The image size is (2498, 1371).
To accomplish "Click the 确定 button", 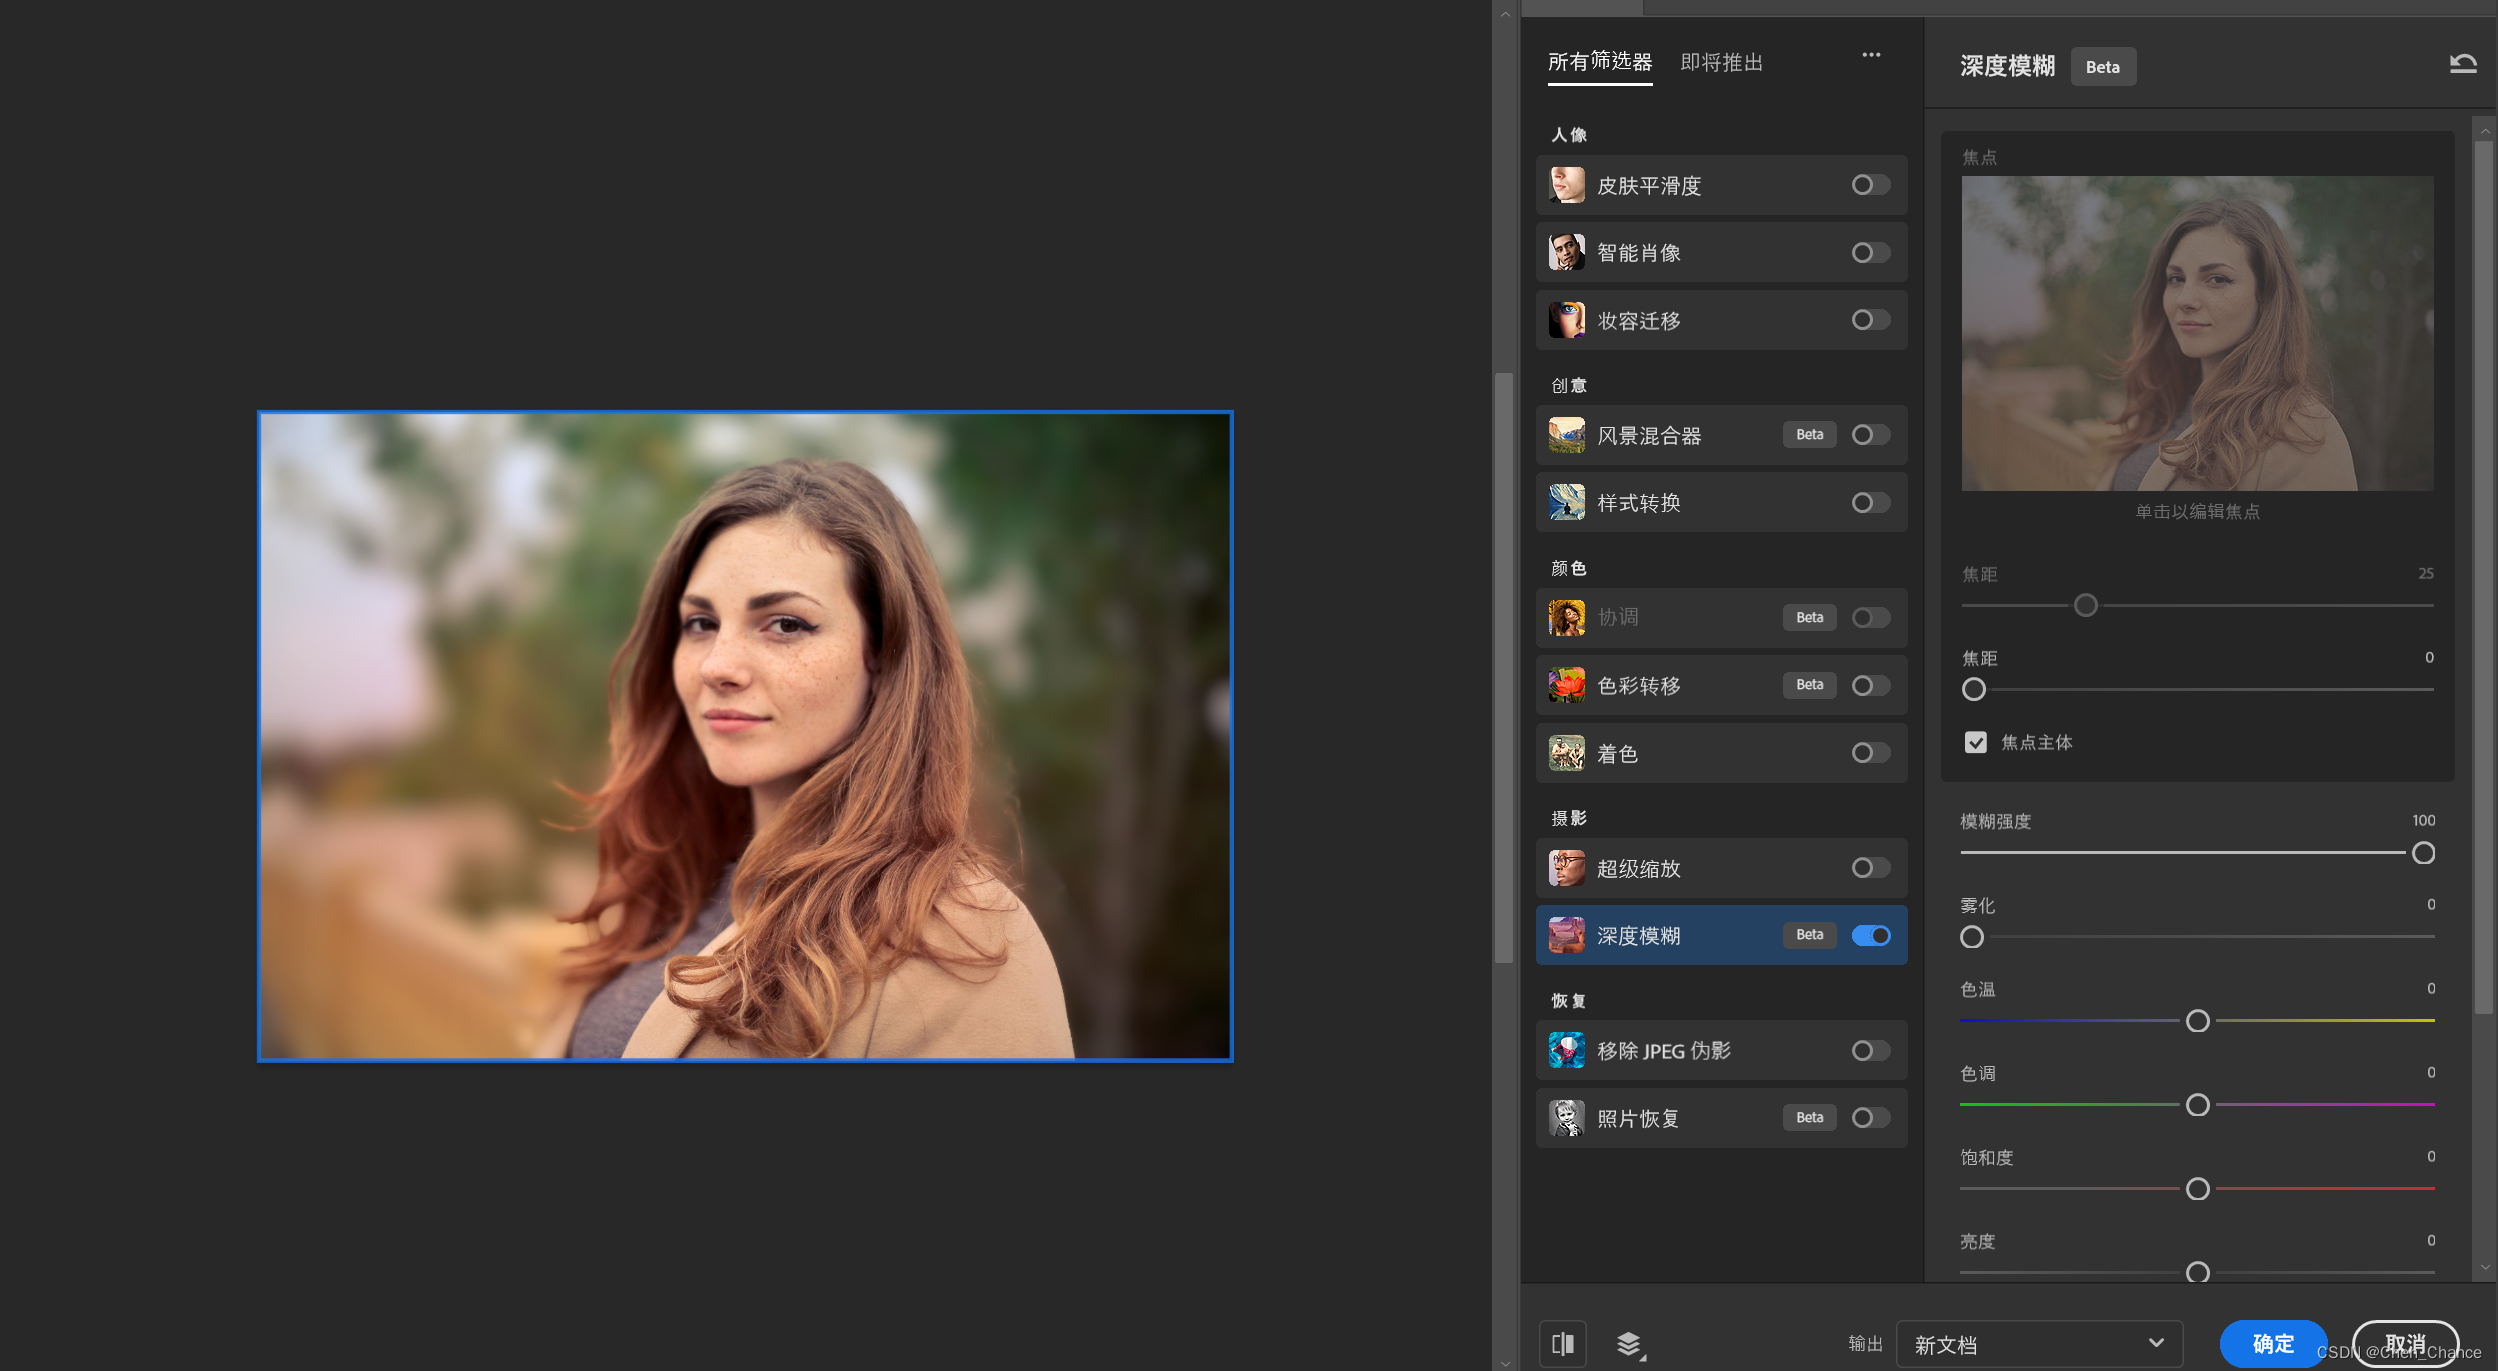I will [x=2272, y=1344].
